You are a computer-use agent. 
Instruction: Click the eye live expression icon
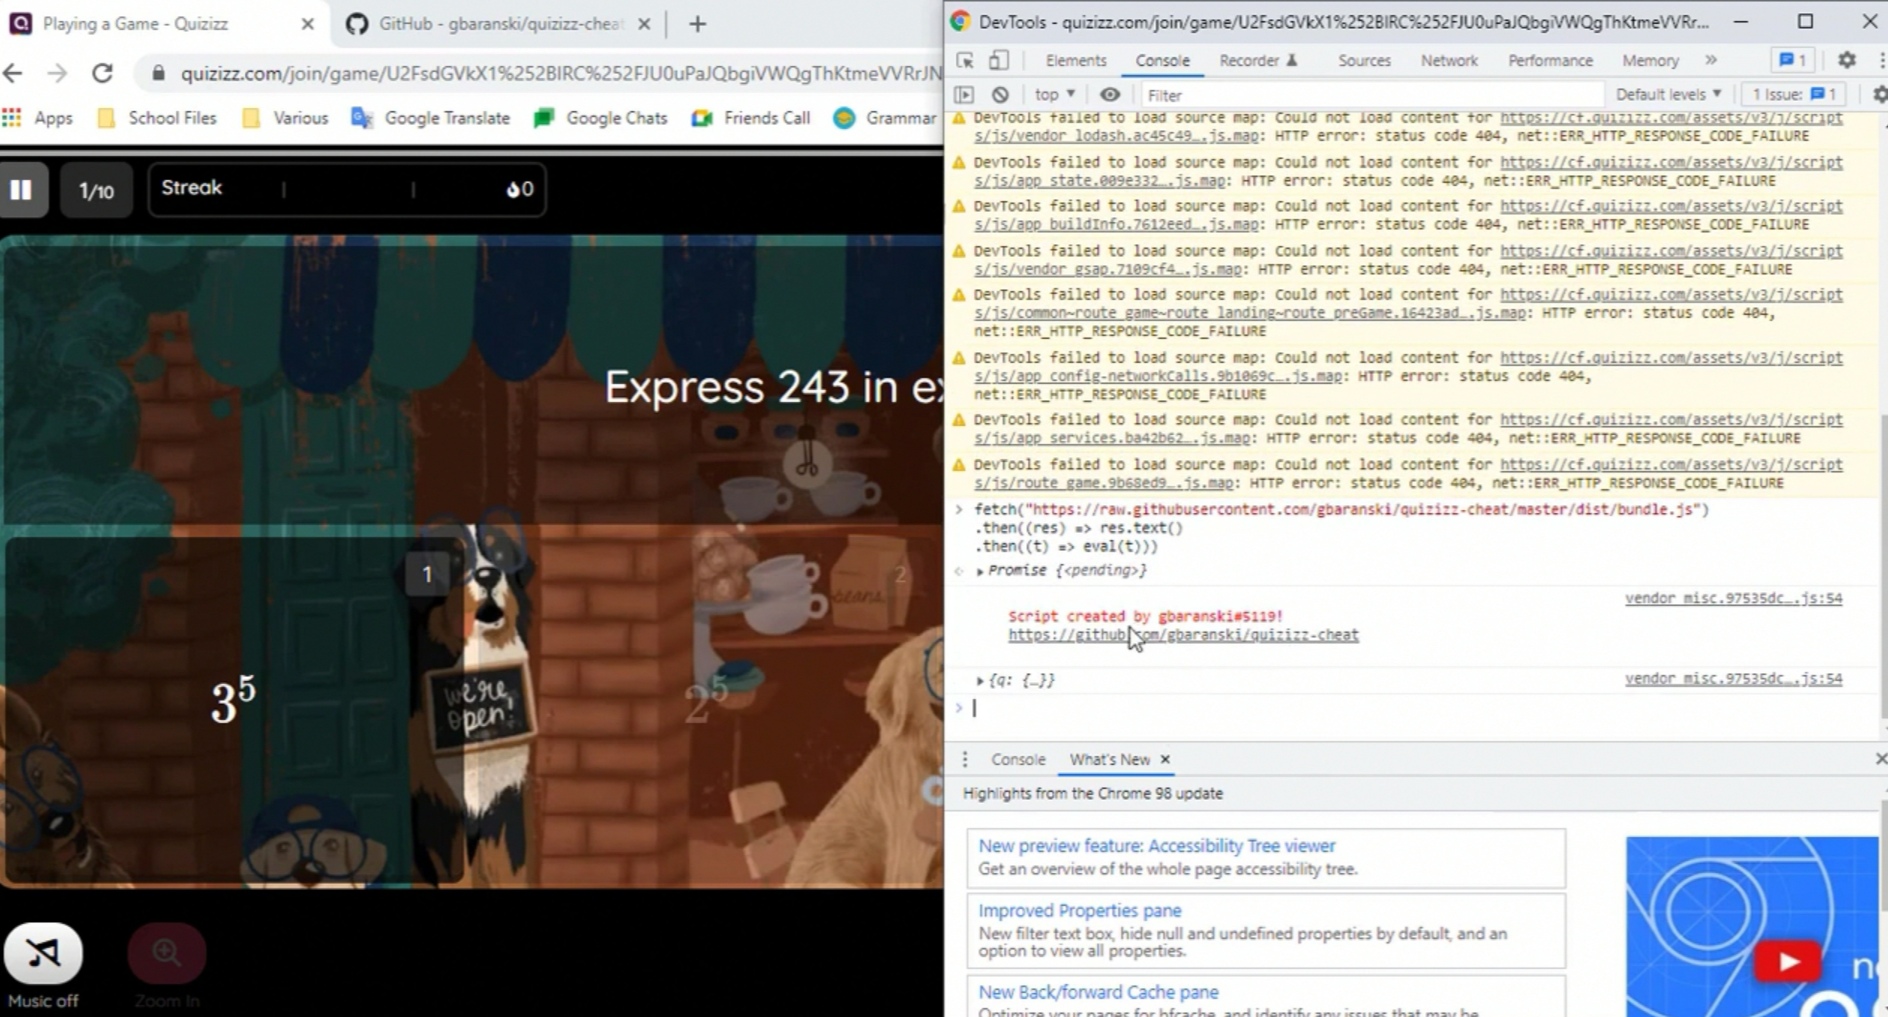coord(1110,95)
